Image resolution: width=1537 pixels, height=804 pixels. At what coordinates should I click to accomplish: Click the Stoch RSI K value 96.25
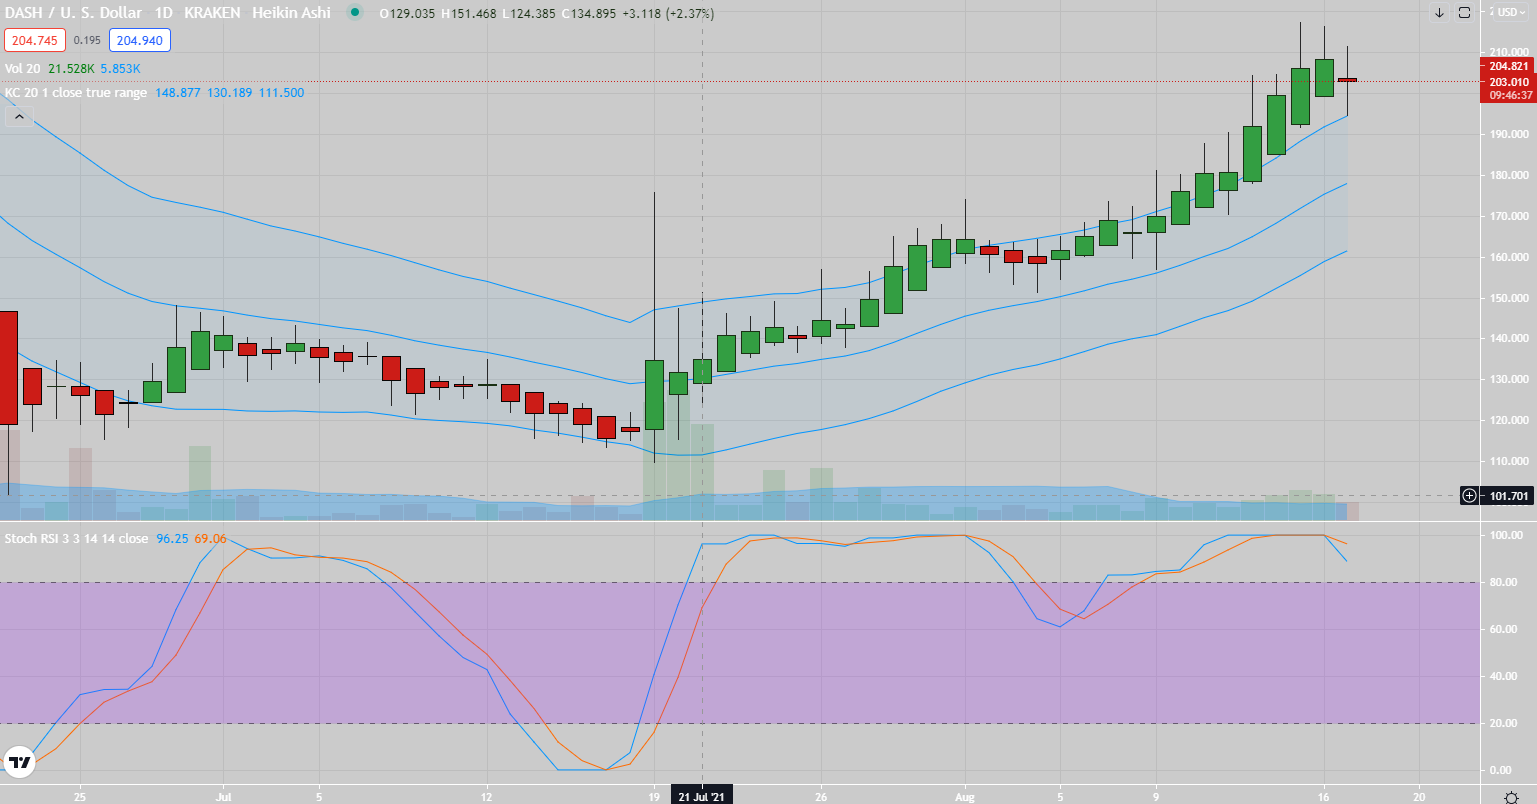coord(173,538)
